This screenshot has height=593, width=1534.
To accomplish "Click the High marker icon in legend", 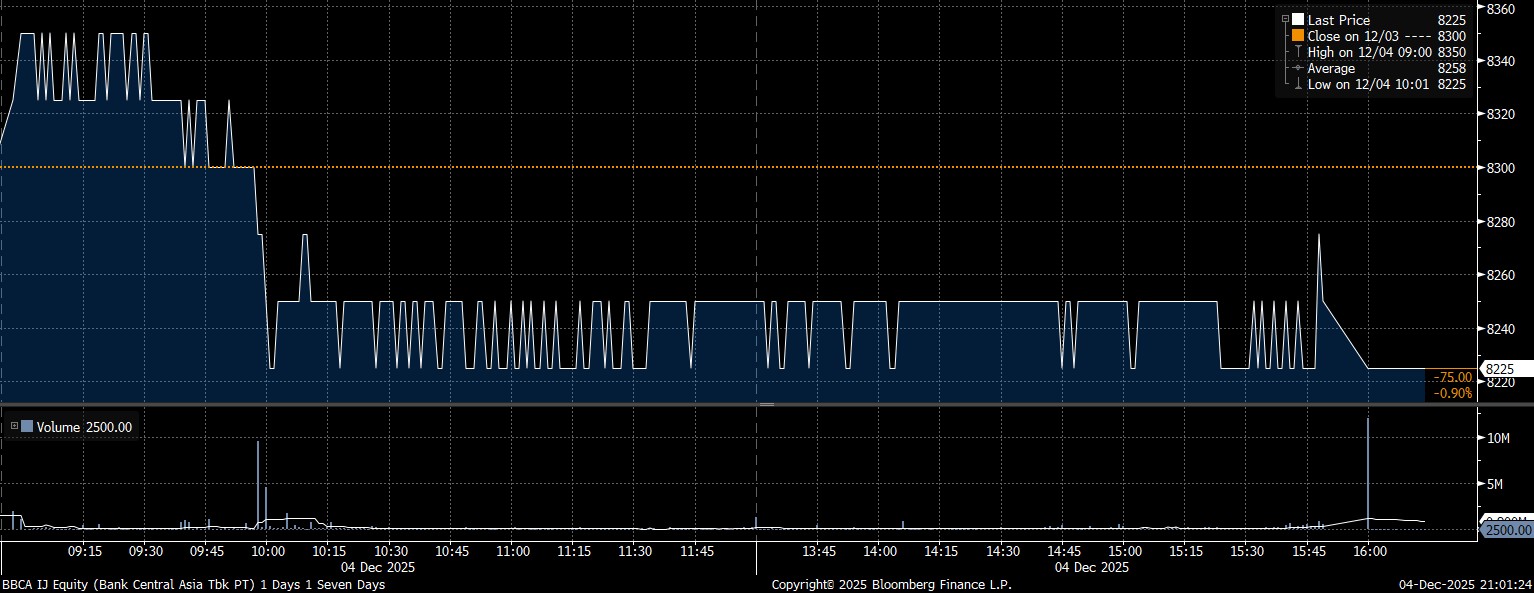I will [1298, 52].
